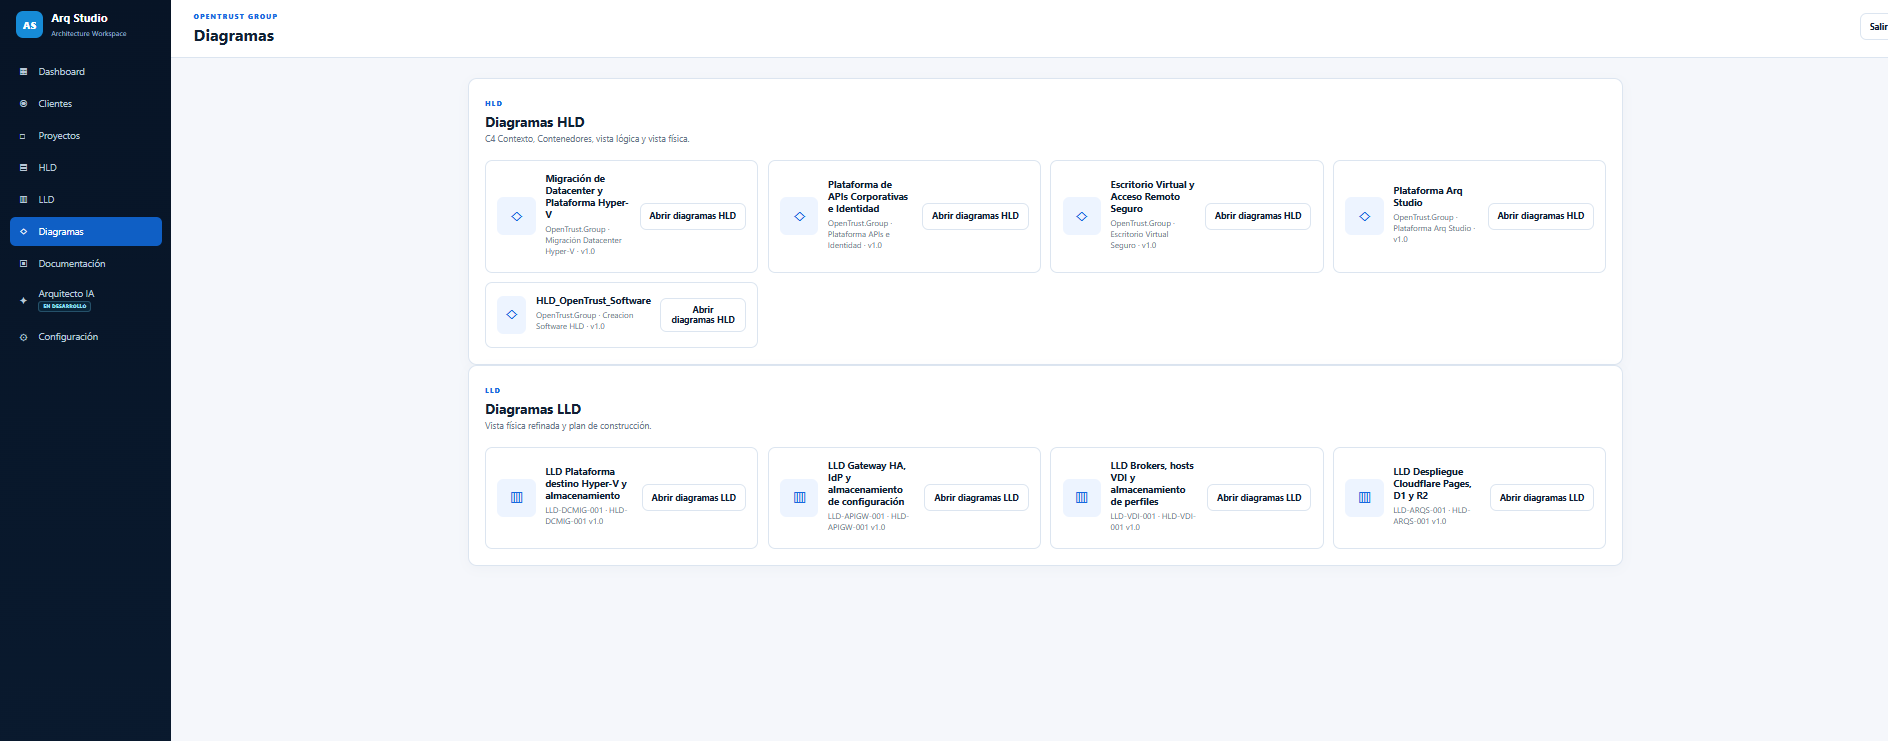This screenshot has width=1888, height=741.
Task: Open Configuración in the sidebar
Action: [86, 337]
